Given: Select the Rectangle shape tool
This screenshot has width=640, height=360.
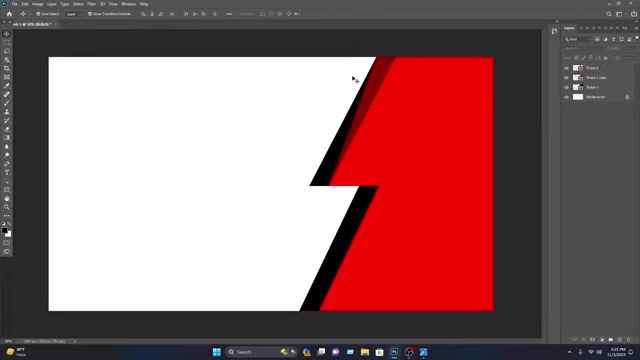Looking at the screenshot, I should point(7,190).
